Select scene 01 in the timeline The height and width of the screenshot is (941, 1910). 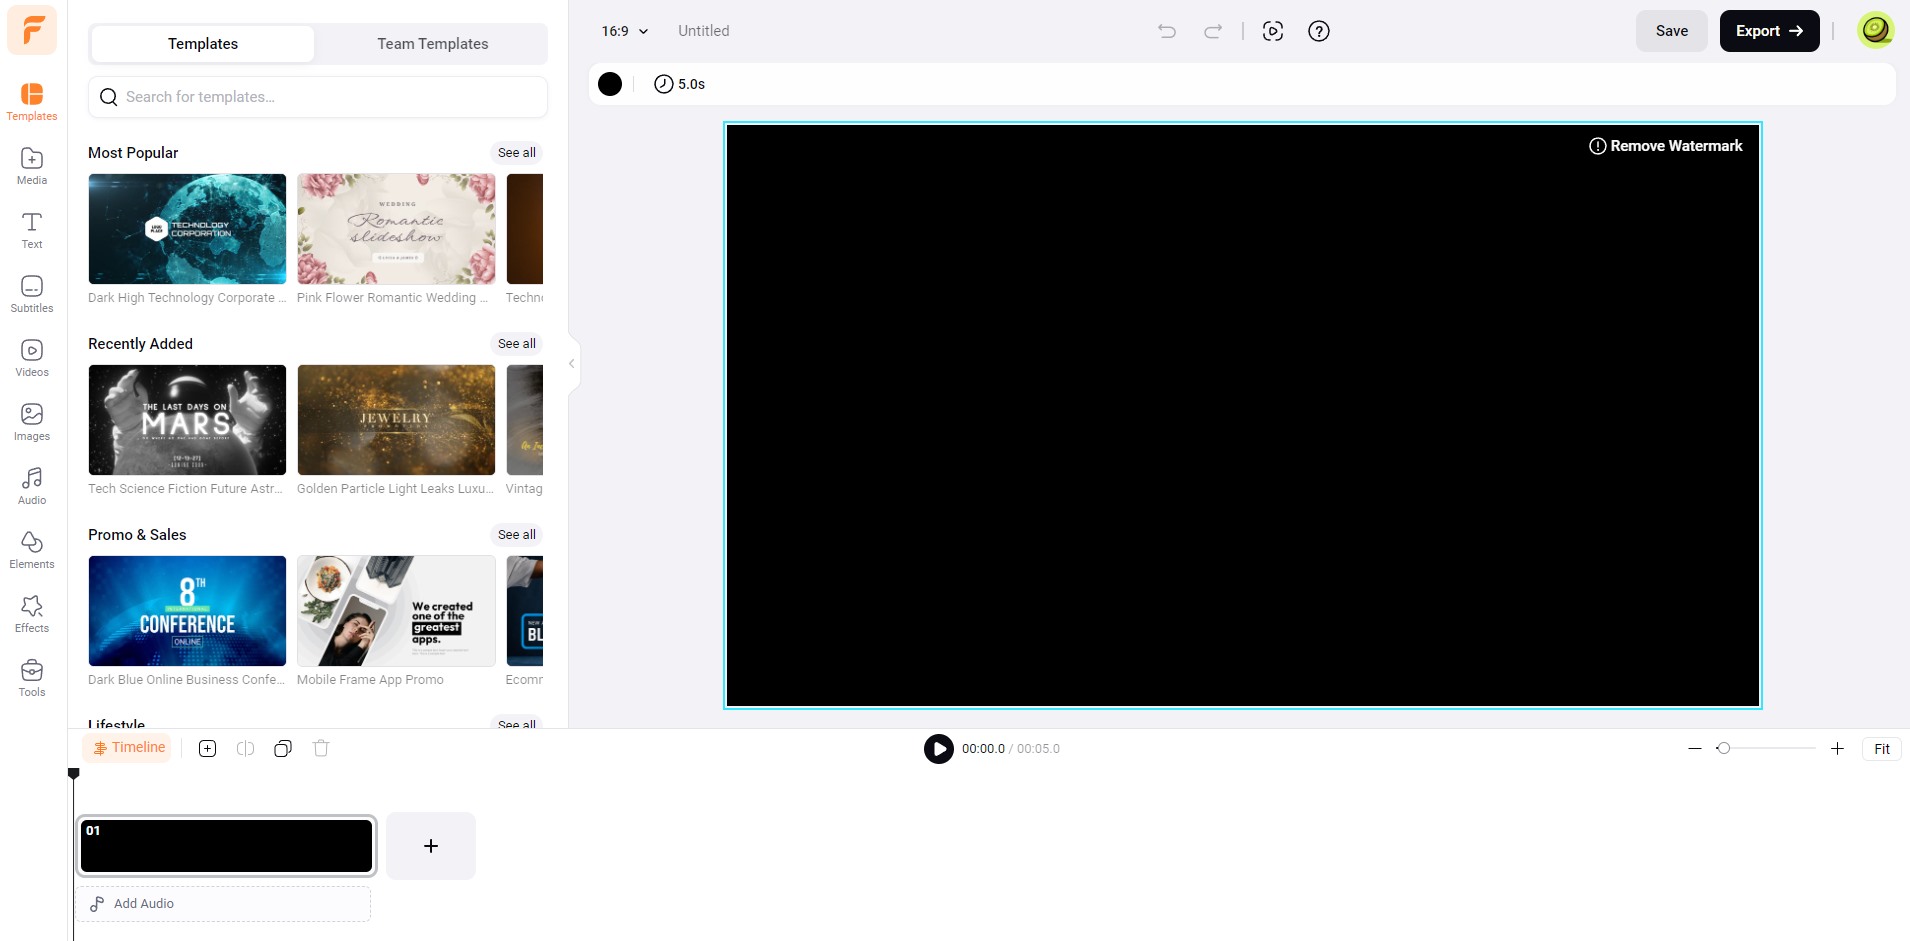click(227, 846)
